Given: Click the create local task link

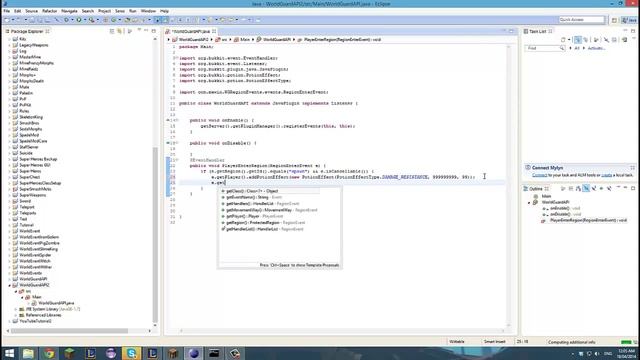Looking at the screenshot, I should tap(607, 175).
